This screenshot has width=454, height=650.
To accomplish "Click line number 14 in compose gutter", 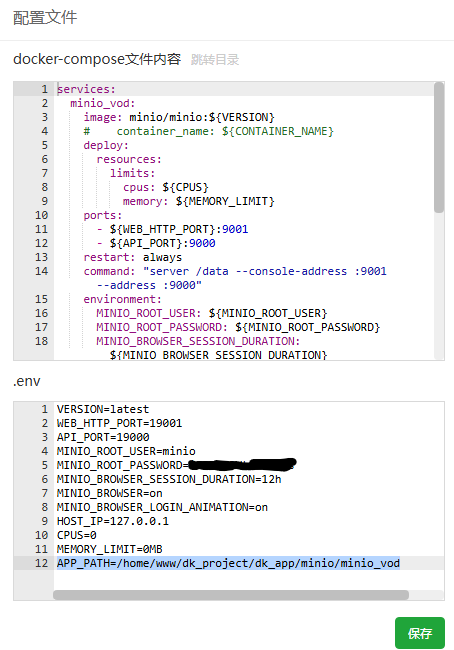I will [42, 272].
